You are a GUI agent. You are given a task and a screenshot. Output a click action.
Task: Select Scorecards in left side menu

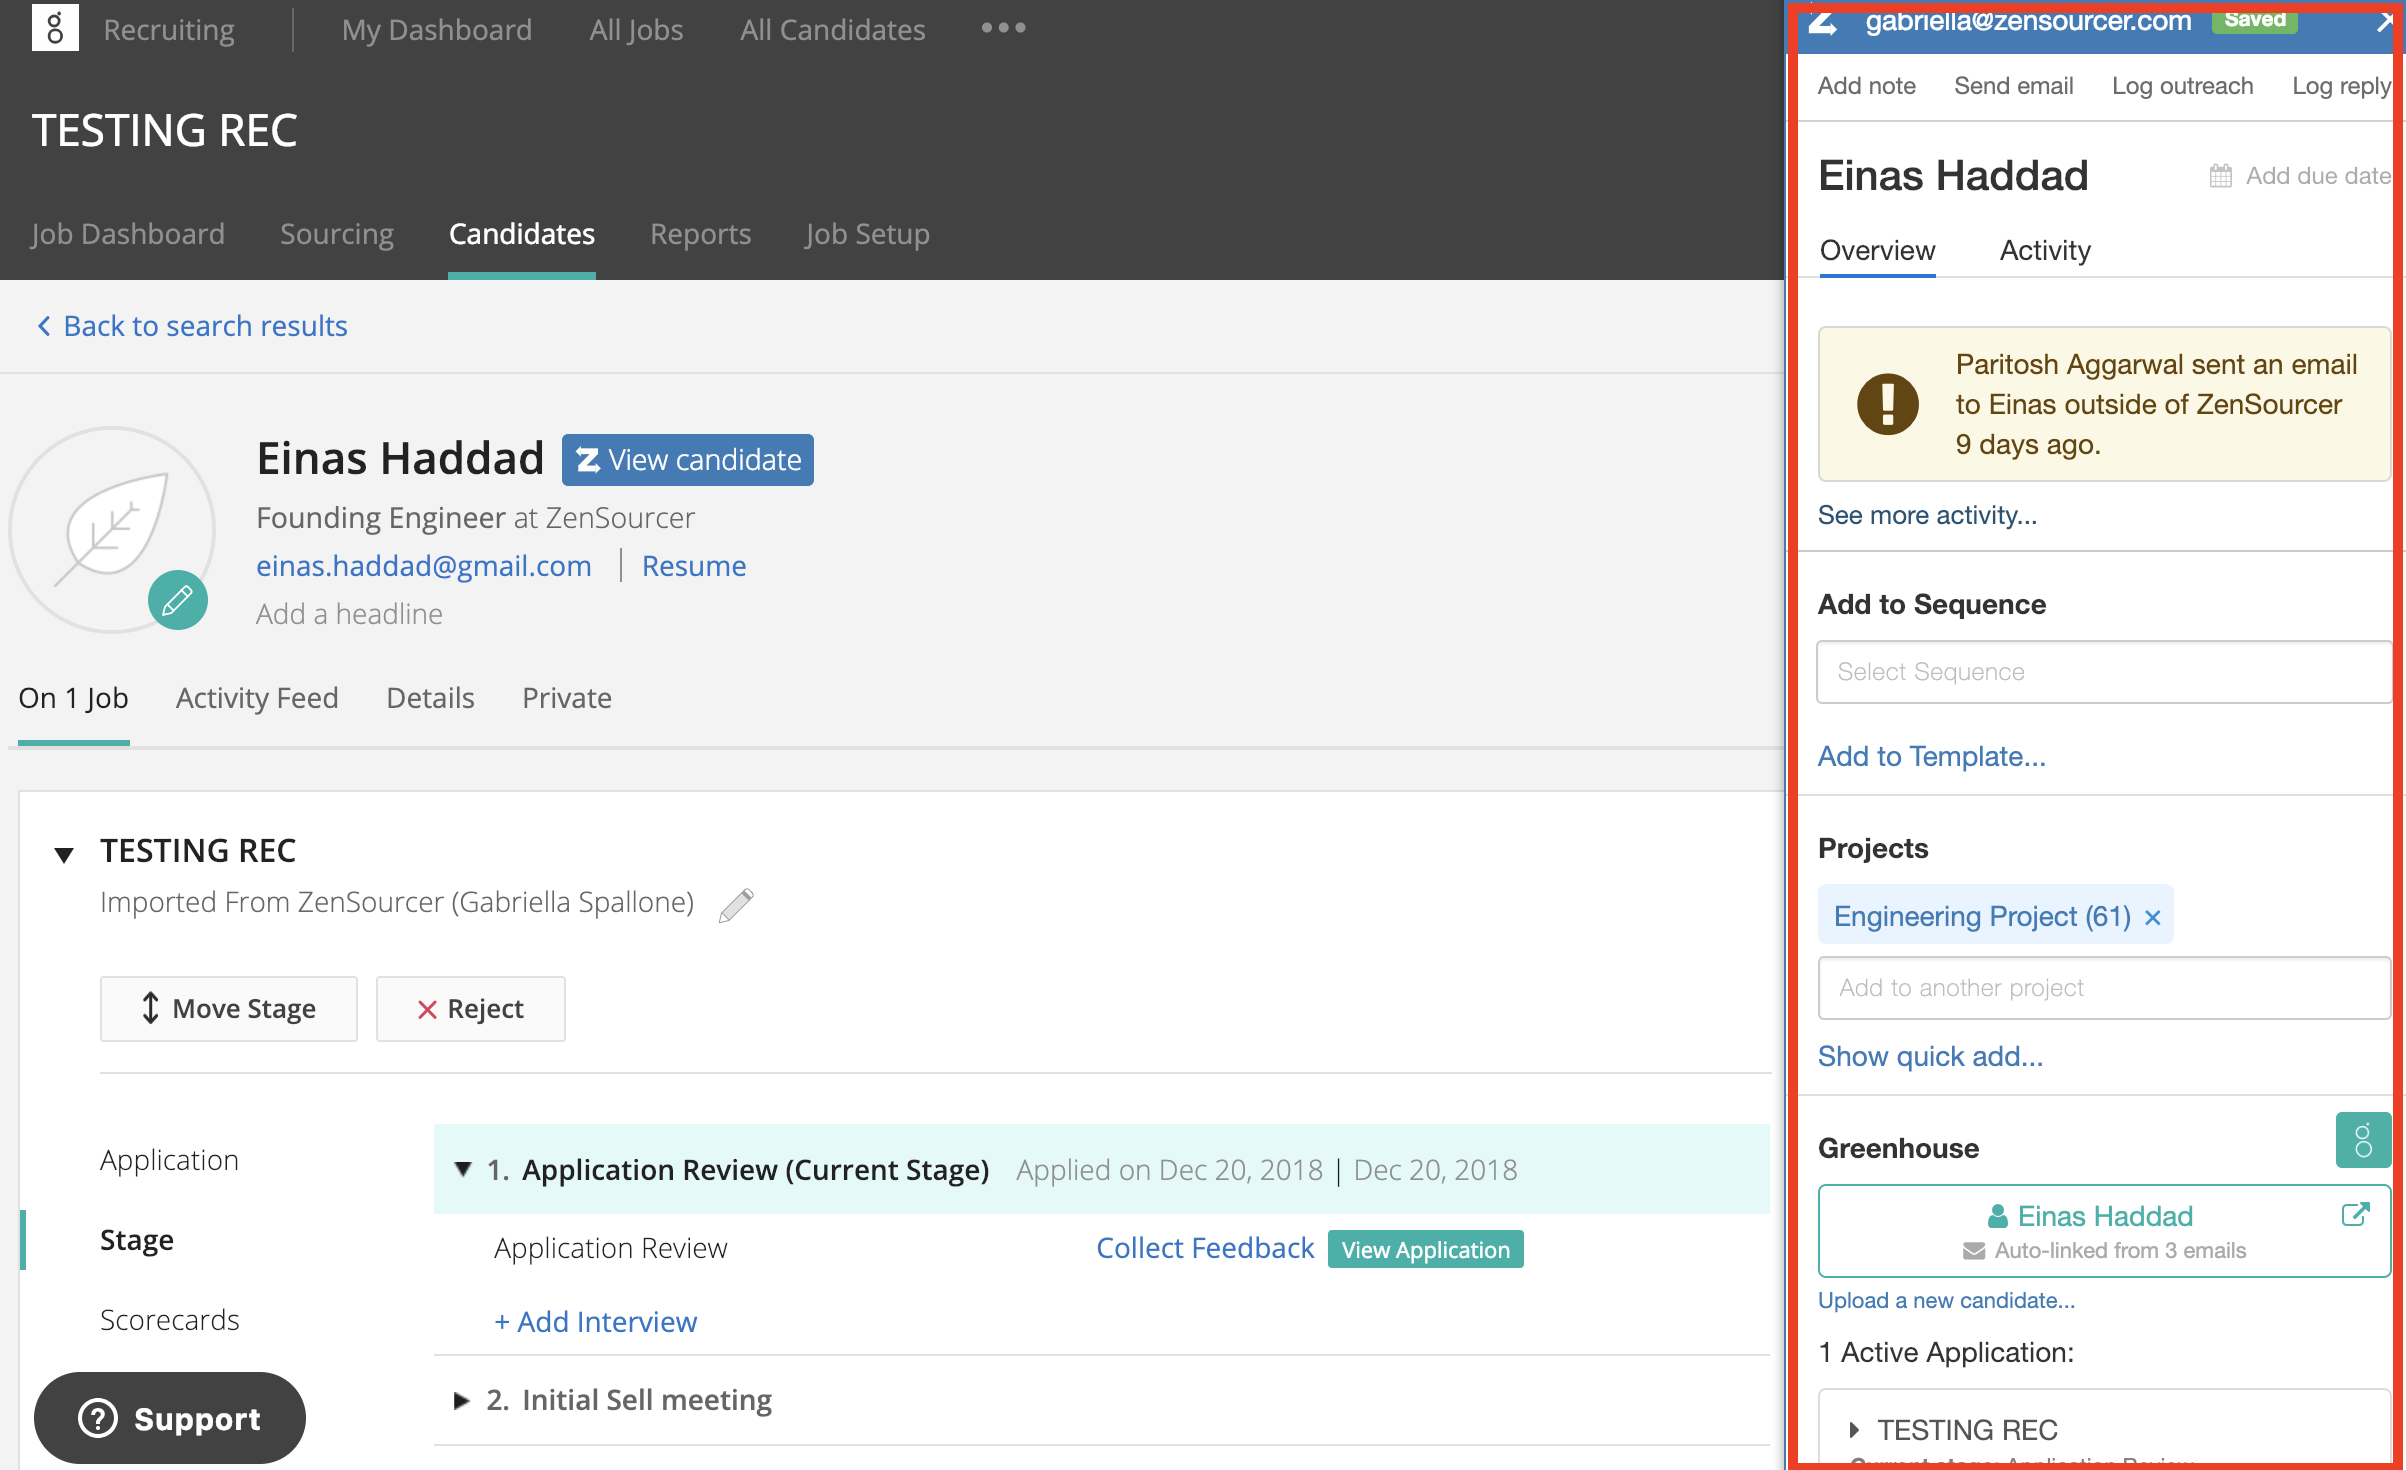pyautogui.click(x=170, y=1320)
